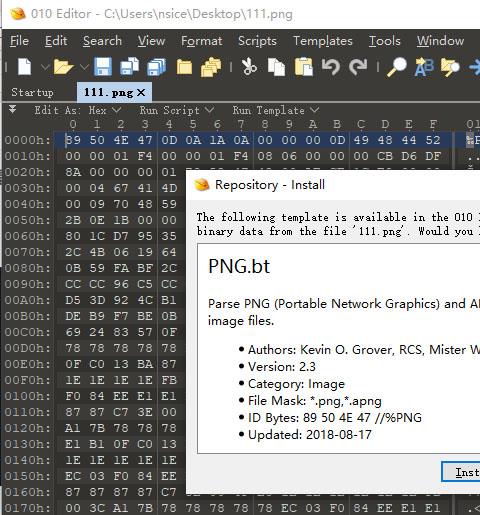This screenshot has height=515, width=480.
Task: Click the Updated: 2018-08-17 line
Action: (x=310, y=435)
